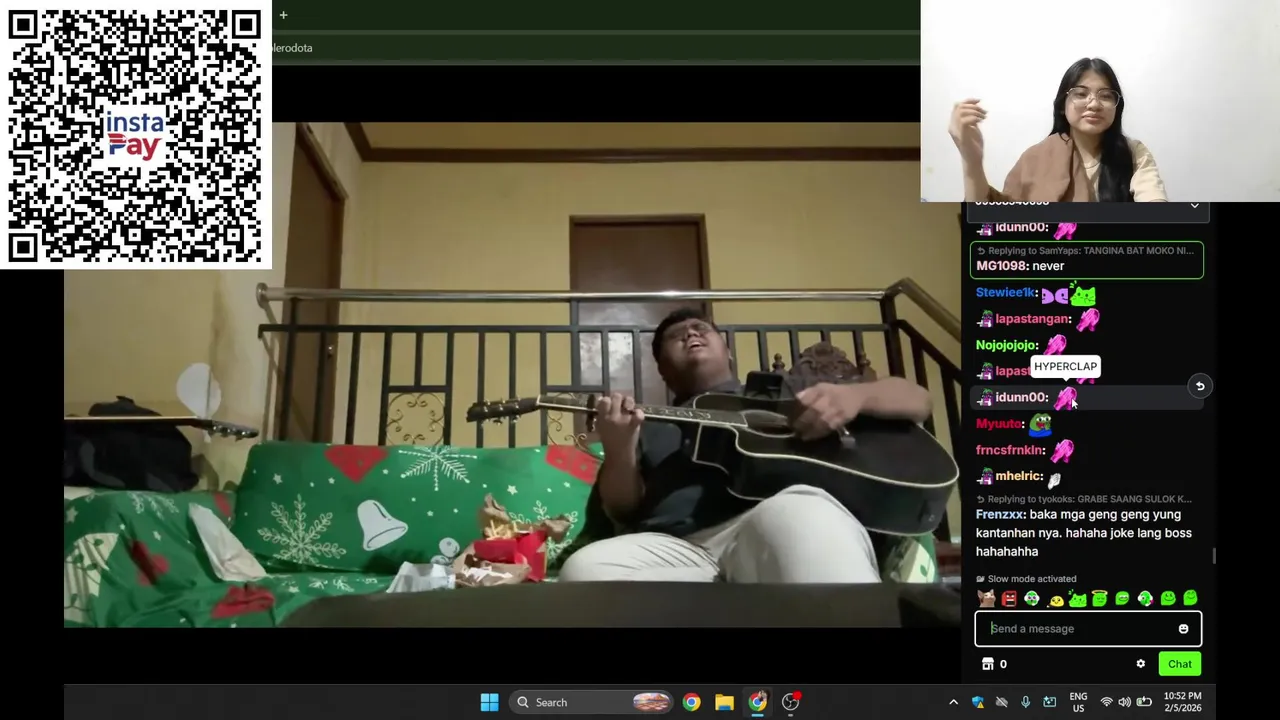Send message with green Chat button
This screenshot has height=720, width=1280.
click(x=1180, y=664)
